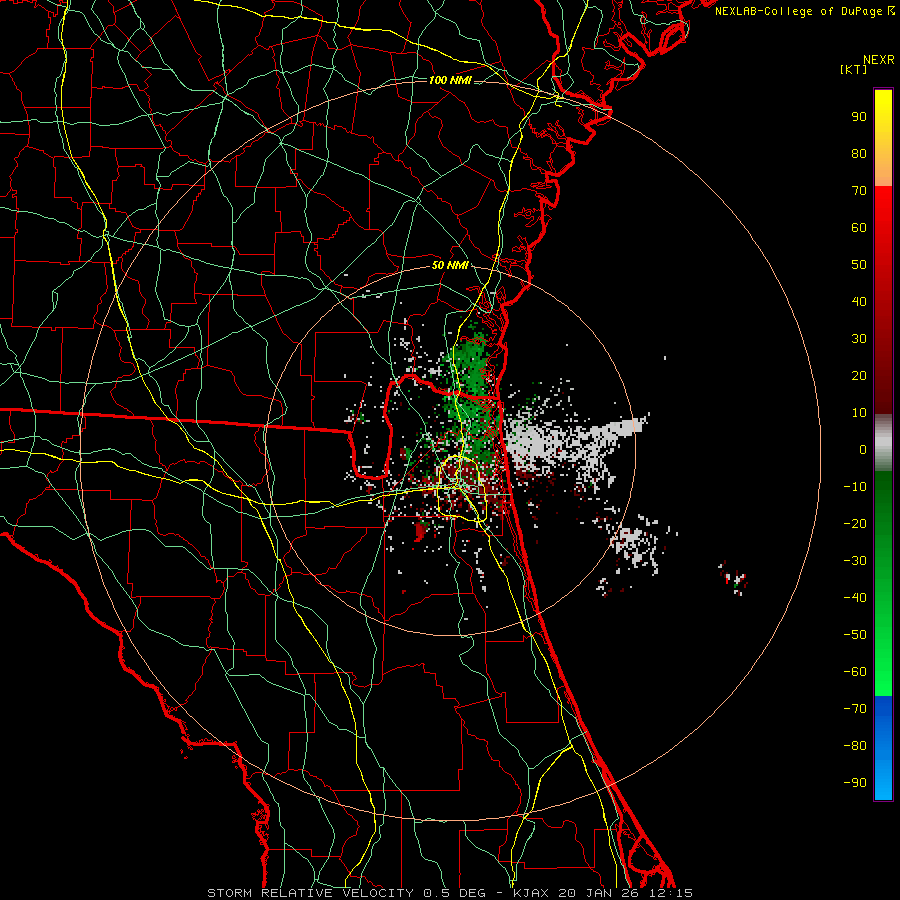Click the 12:15 timestamp in caption
This screenshot has height=900, width=900.
tap(672, 893)
